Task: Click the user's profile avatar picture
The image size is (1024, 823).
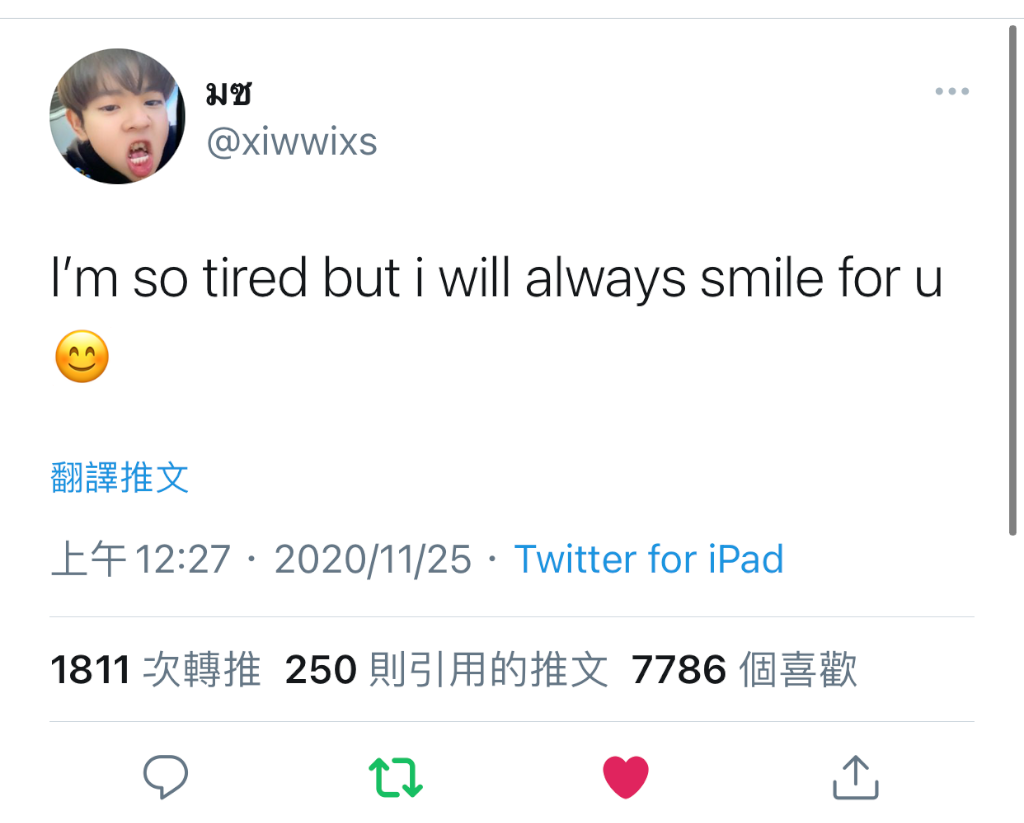Action: point(118,116)
